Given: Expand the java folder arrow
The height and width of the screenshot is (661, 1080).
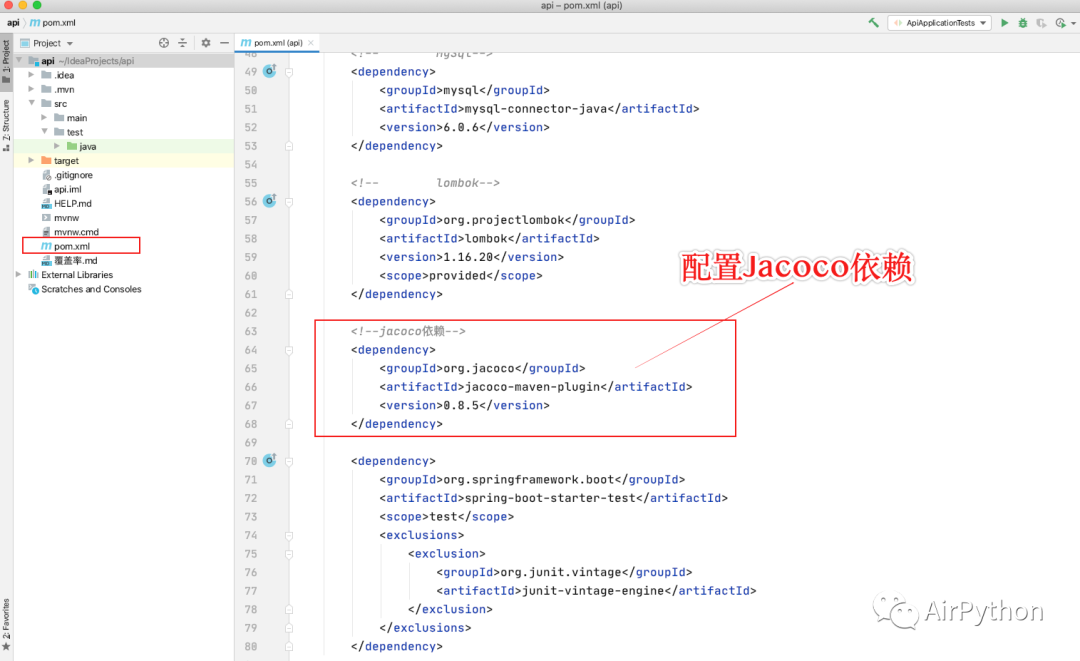Looking at the screenshot, I should [x=56, y=146].
